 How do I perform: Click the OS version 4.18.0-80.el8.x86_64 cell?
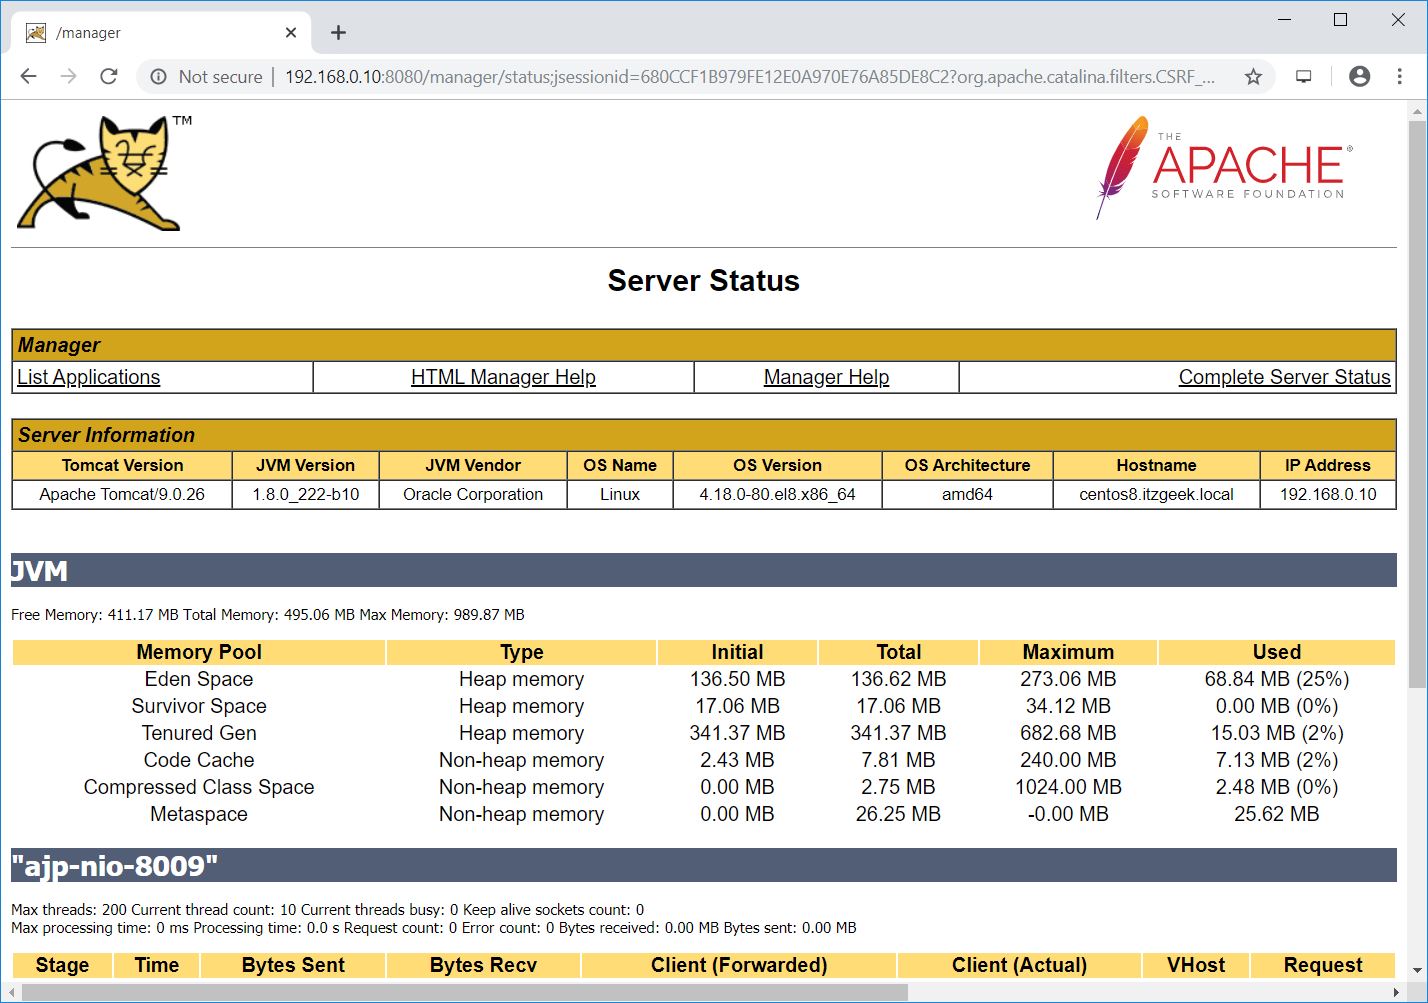pos(777,494)
